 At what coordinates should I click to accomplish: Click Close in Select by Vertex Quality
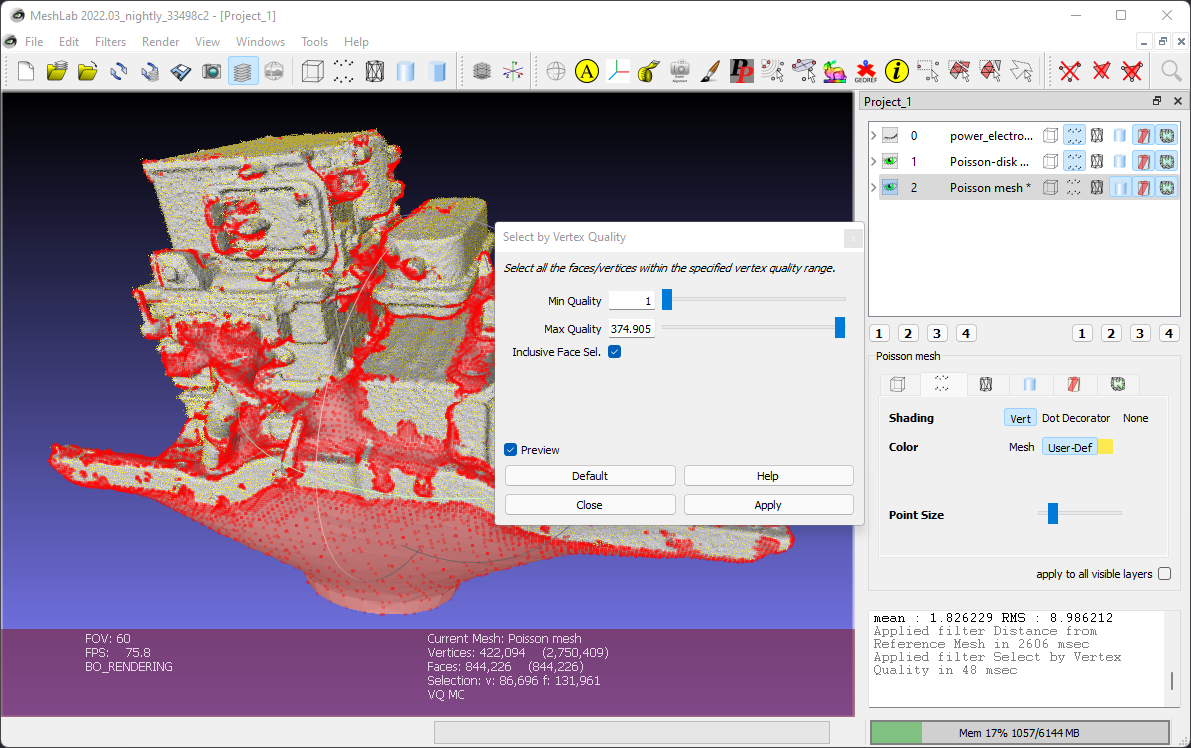590,505
